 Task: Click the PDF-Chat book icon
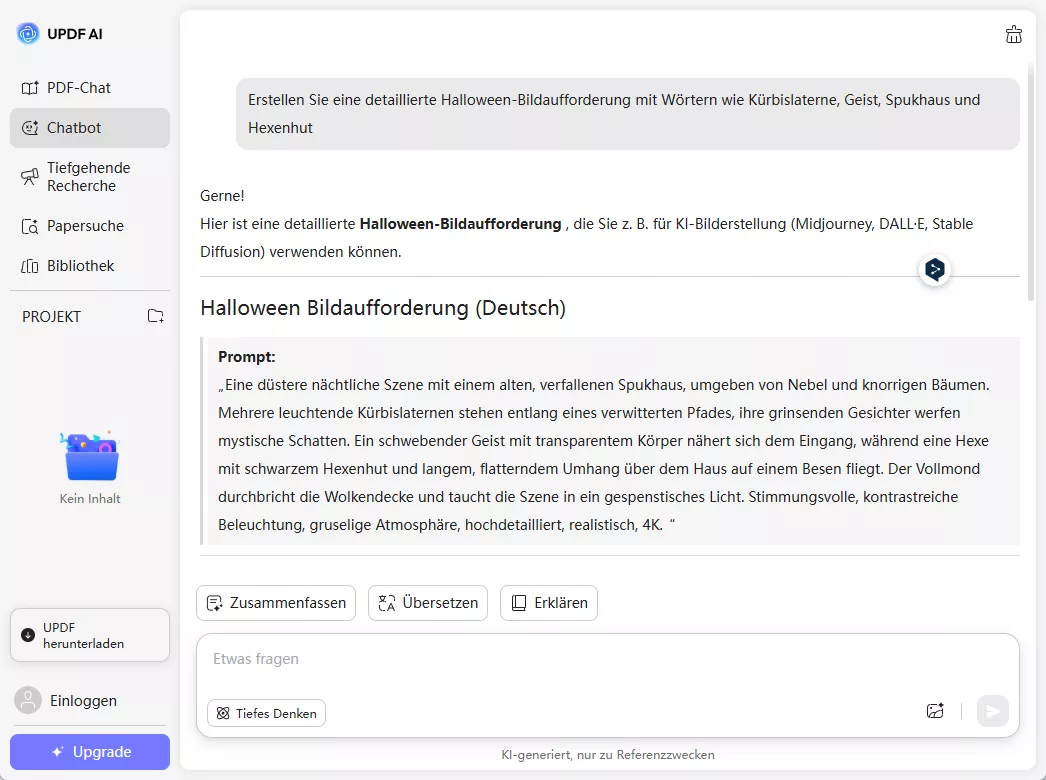point(29,88)
